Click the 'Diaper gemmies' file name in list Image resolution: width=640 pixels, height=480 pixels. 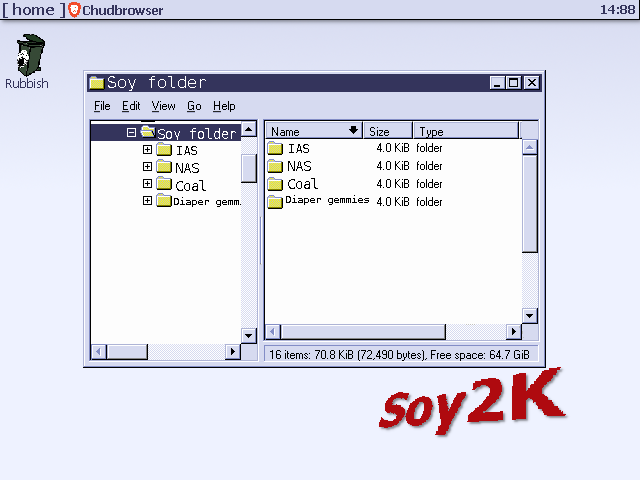pyautogui.click(x=327, y=200)
